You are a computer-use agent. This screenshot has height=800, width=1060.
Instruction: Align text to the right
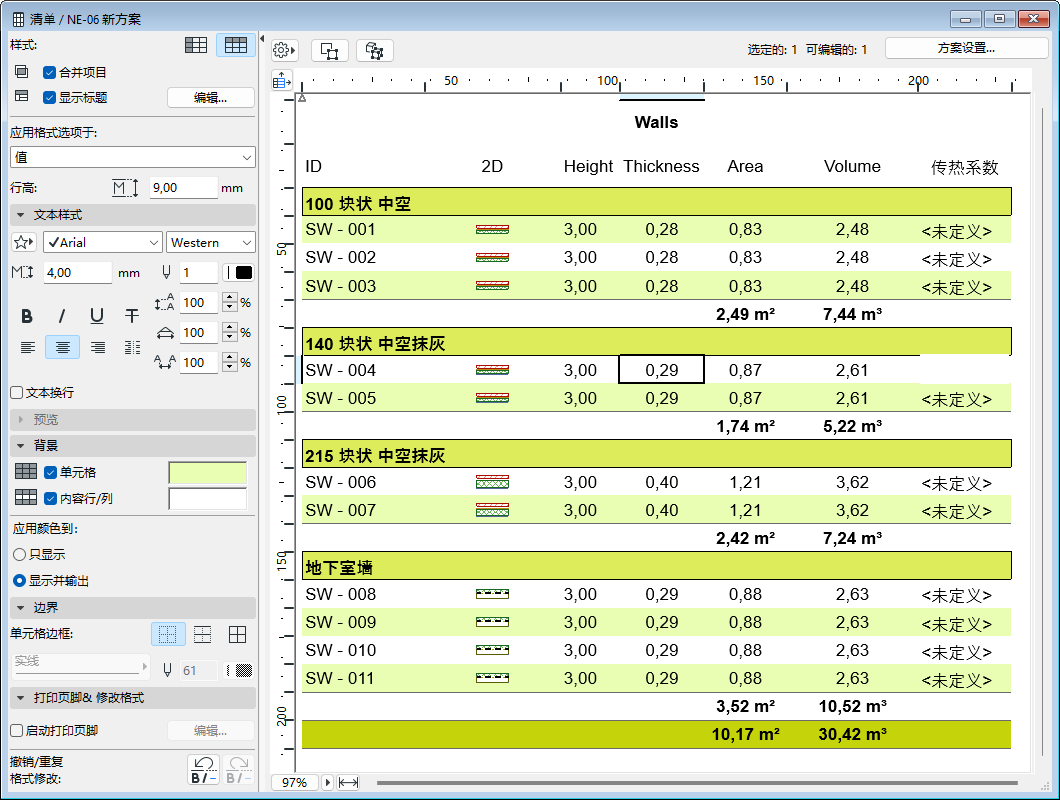click(97, 347)
